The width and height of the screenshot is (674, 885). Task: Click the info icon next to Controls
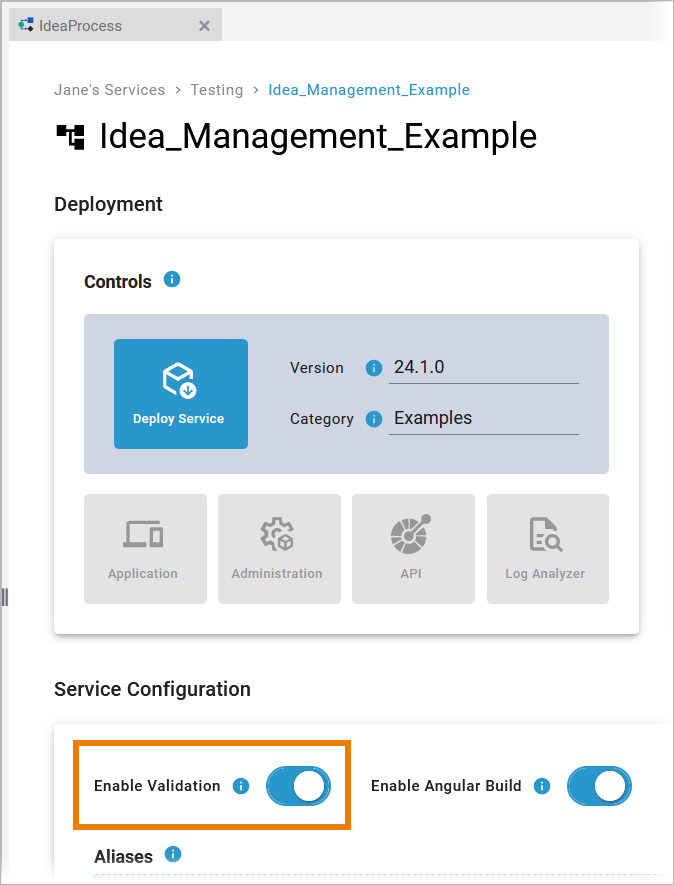(x=172, y=280)
